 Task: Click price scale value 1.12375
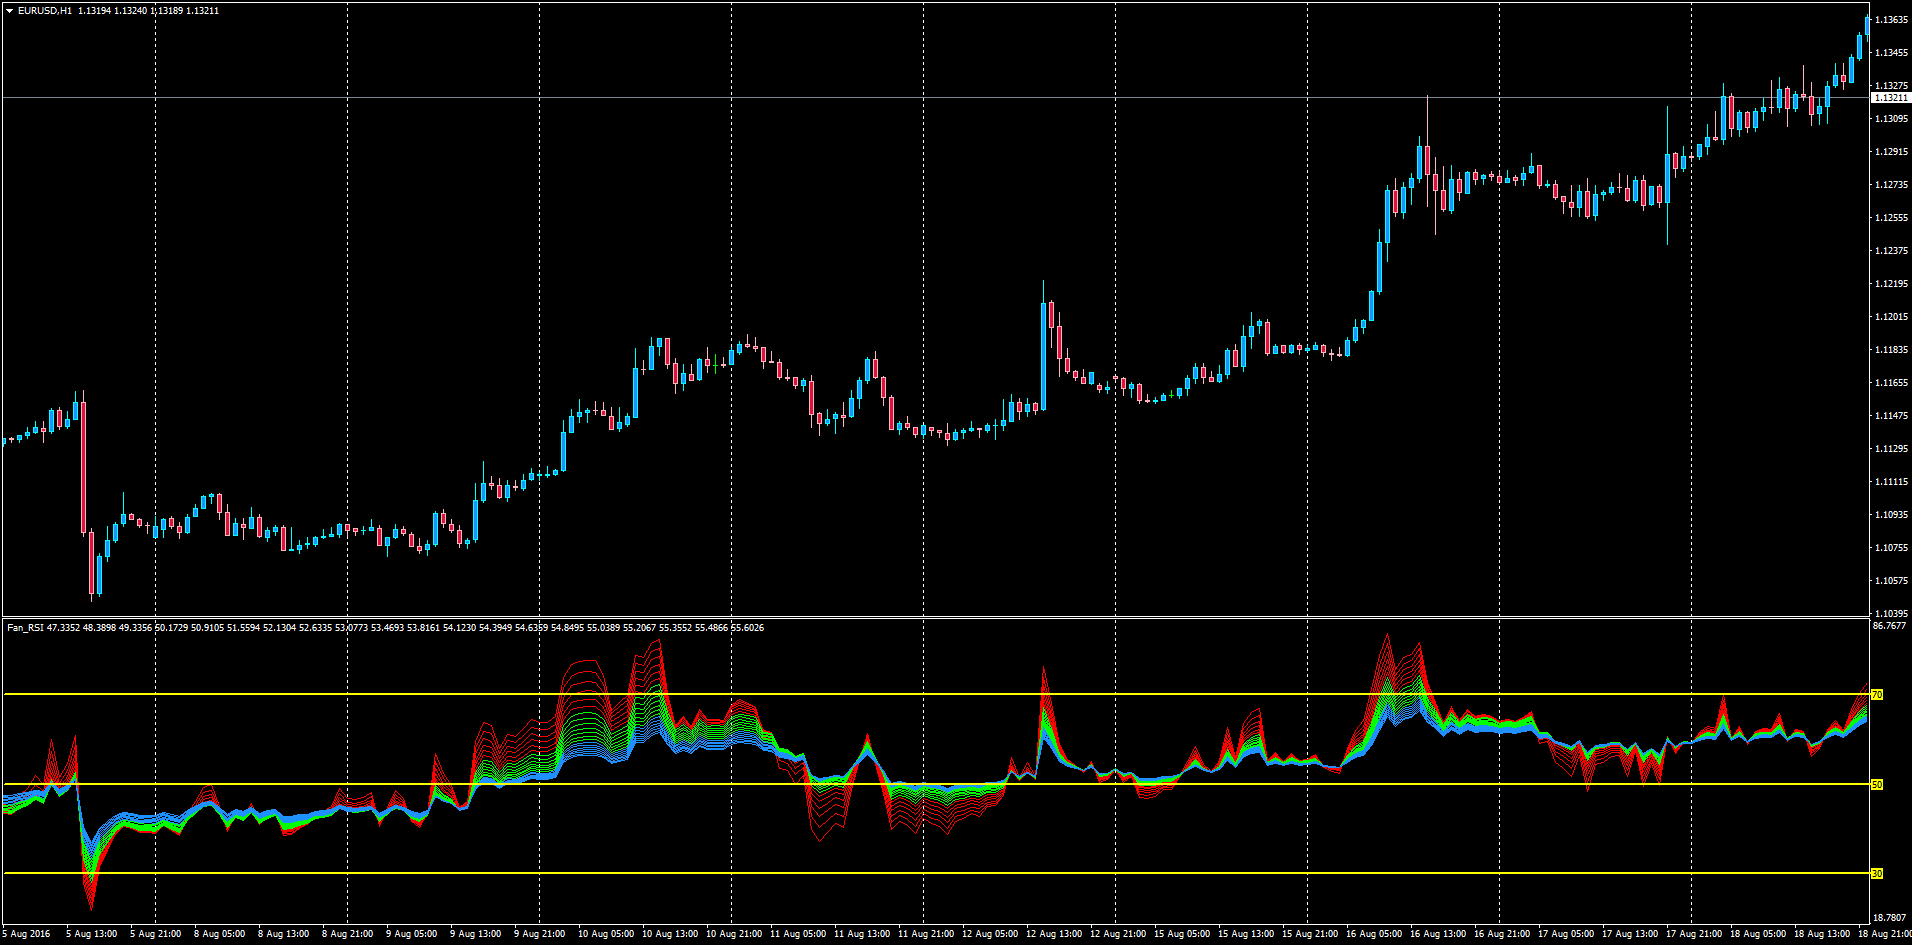point(1891,251)
